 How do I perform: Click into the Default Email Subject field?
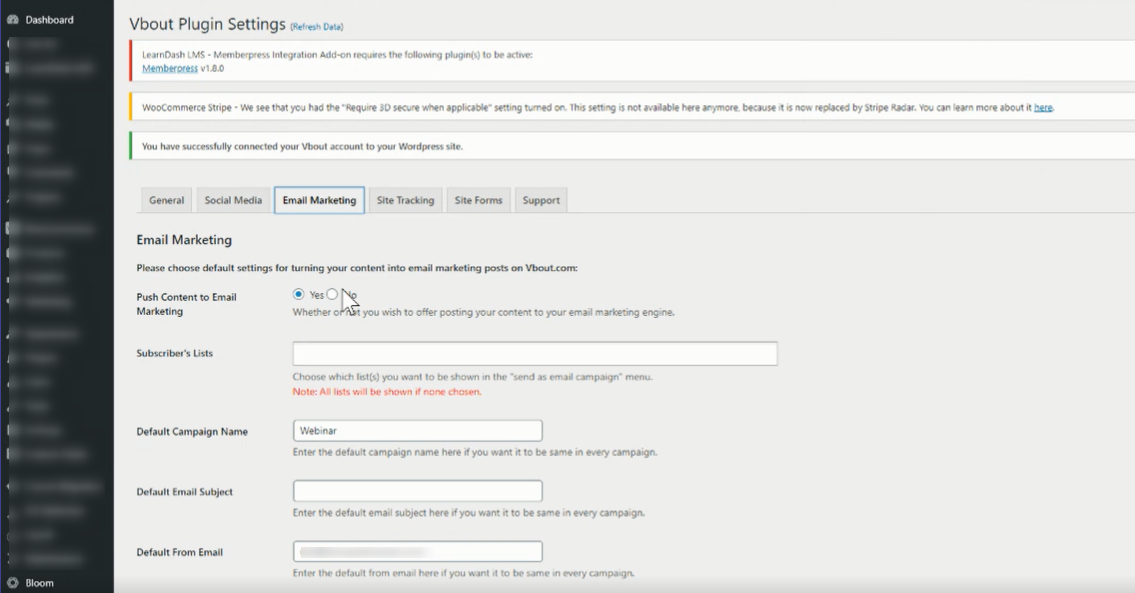click(418, 491)
